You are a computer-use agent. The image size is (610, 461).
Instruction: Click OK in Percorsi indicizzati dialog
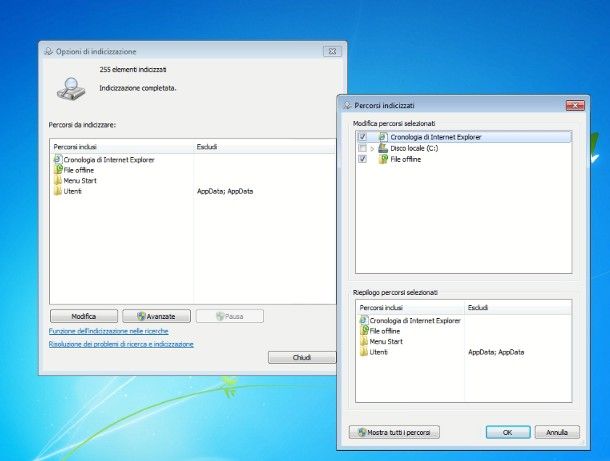click(508, 432)
